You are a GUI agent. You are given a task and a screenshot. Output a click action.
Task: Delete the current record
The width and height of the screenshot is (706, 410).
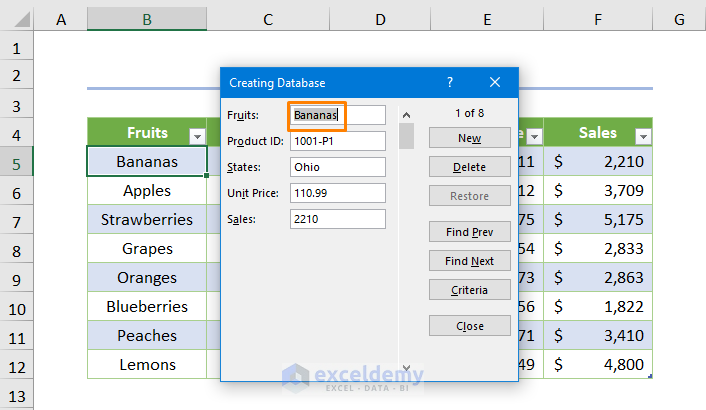(x=469, y=167)
